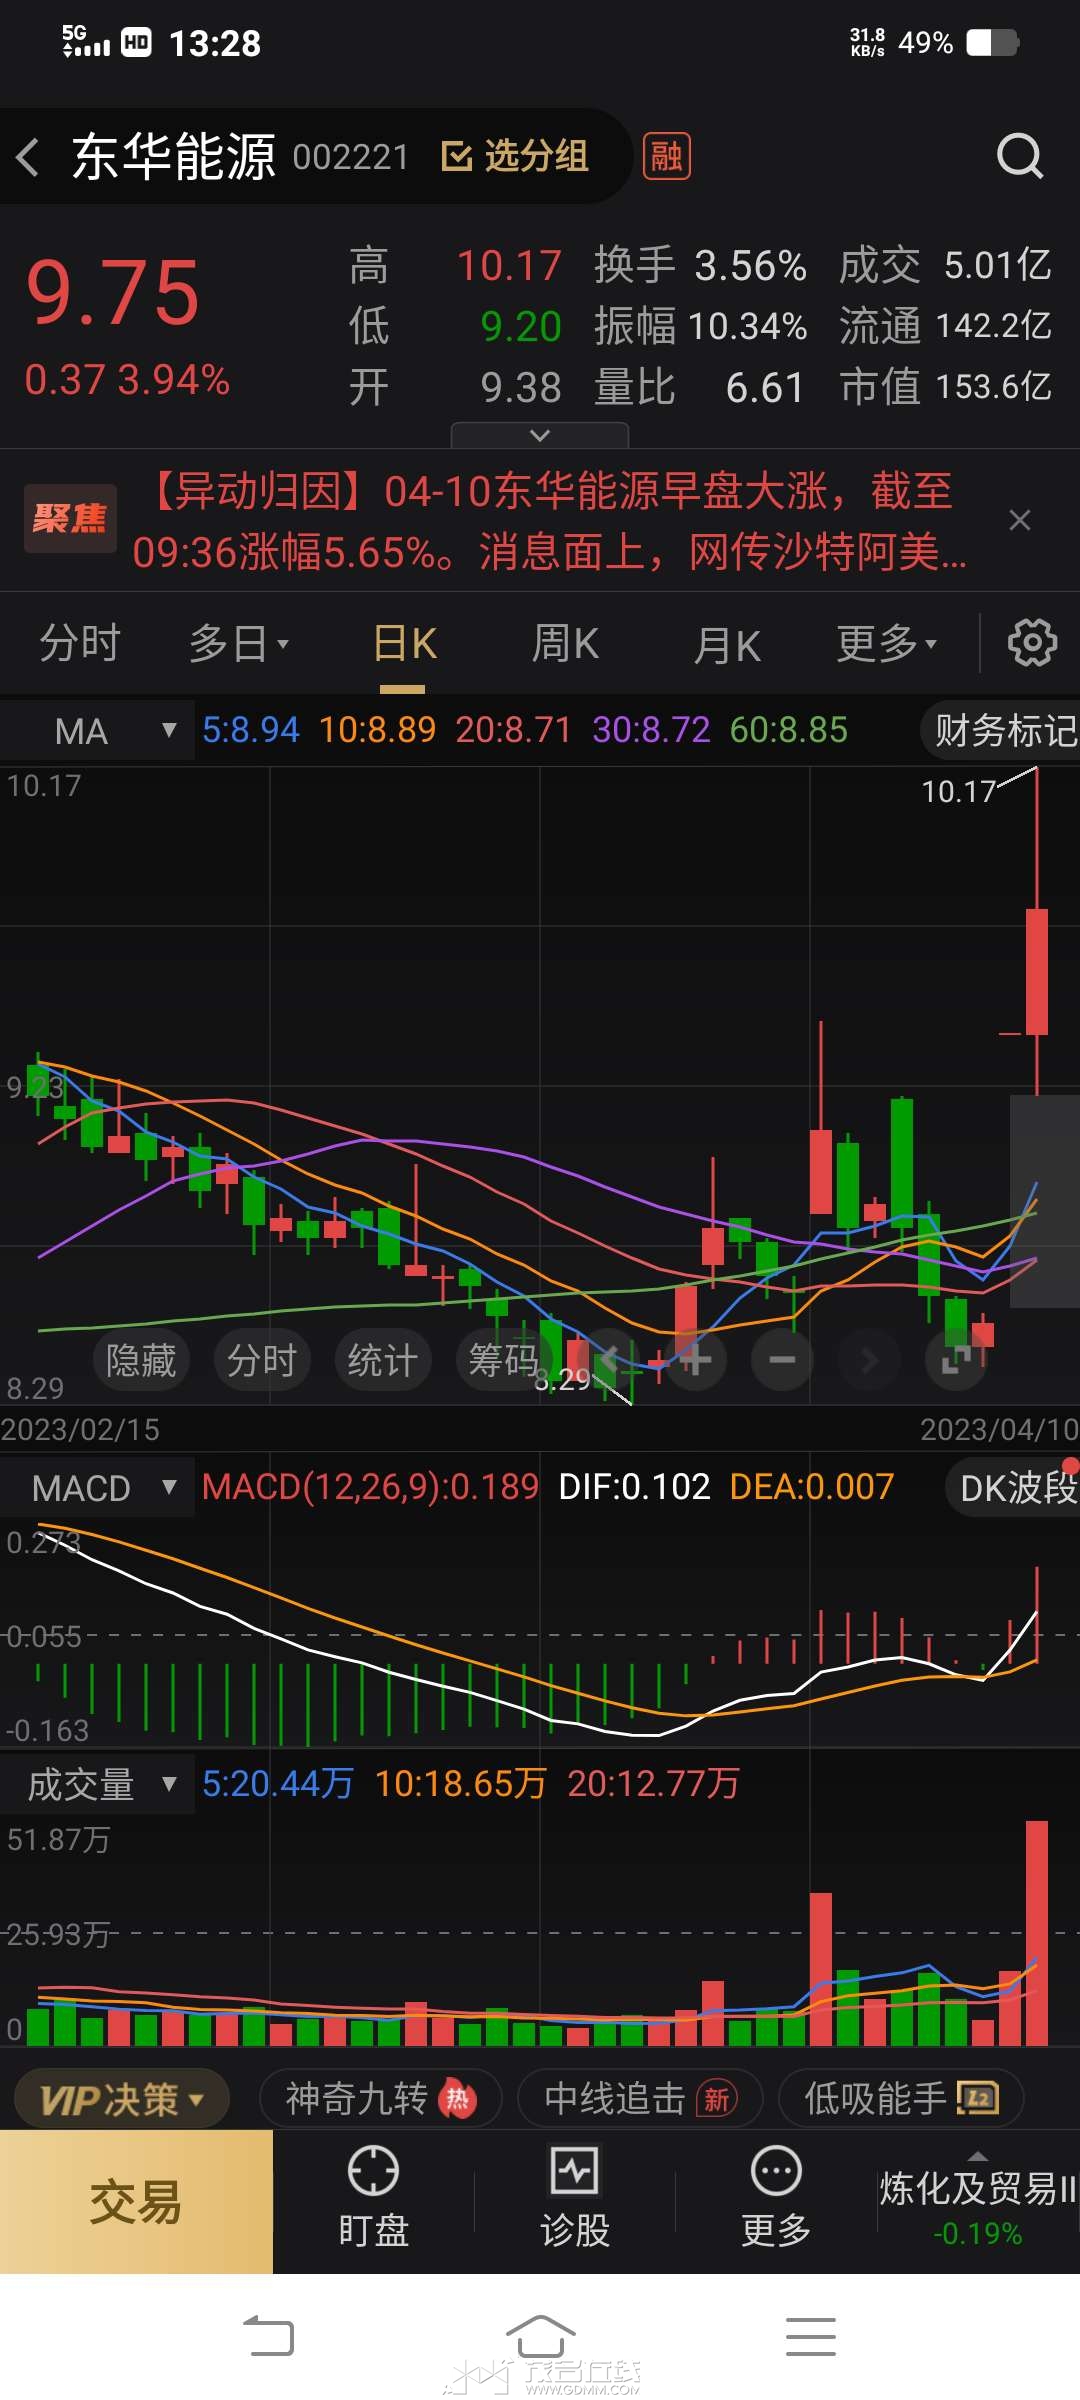This screenshot has width=1080, height=2400.
Task: Zoom out chart with minus icon
Action: (x=782, y=1359)
